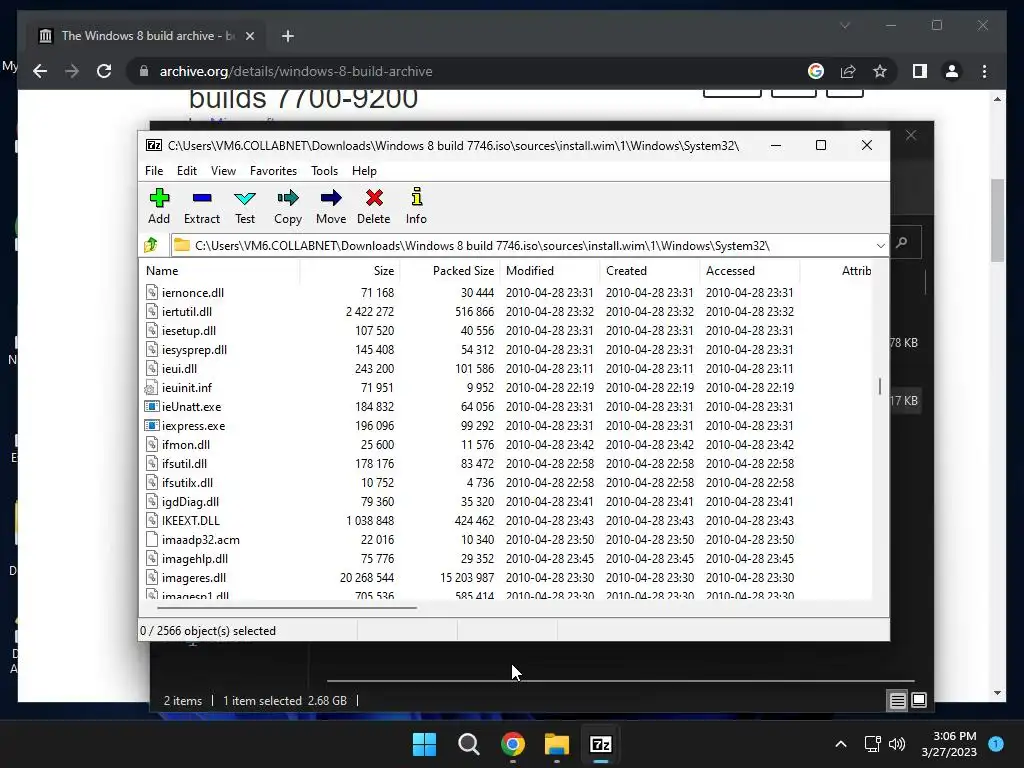Reload the archive.org page
Image resolution: width=1024 pixels, height=768 pixels.
click(104, 71)
